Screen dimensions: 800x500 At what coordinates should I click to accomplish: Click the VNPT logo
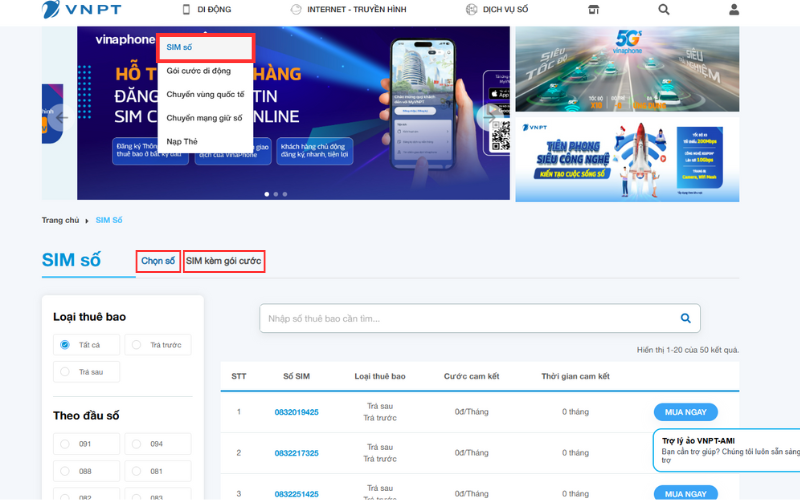pyautogui.click(x=82, y=9)
